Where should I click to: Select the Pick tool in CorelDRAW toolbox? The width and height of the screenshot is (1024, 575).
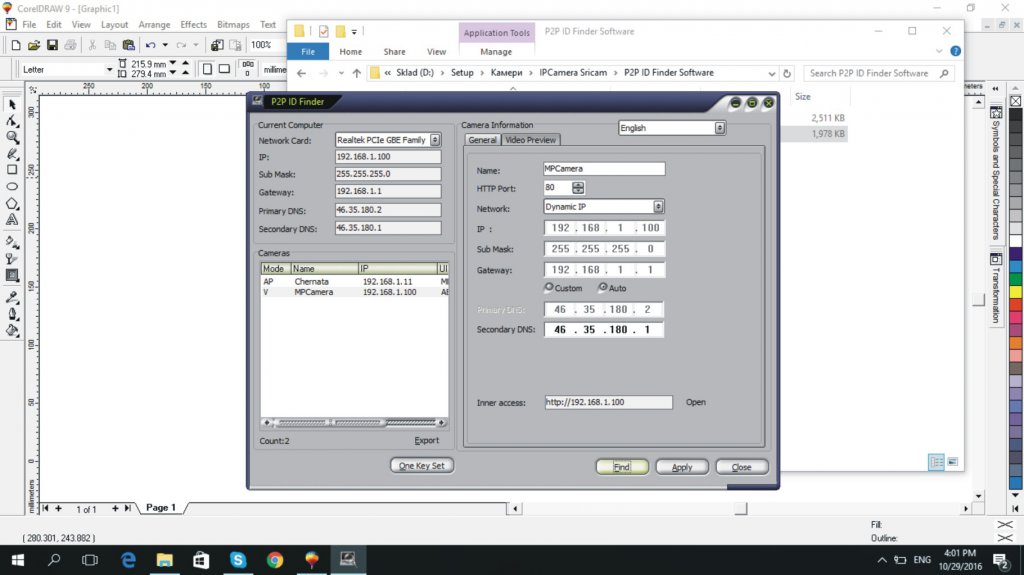(12, 105)
